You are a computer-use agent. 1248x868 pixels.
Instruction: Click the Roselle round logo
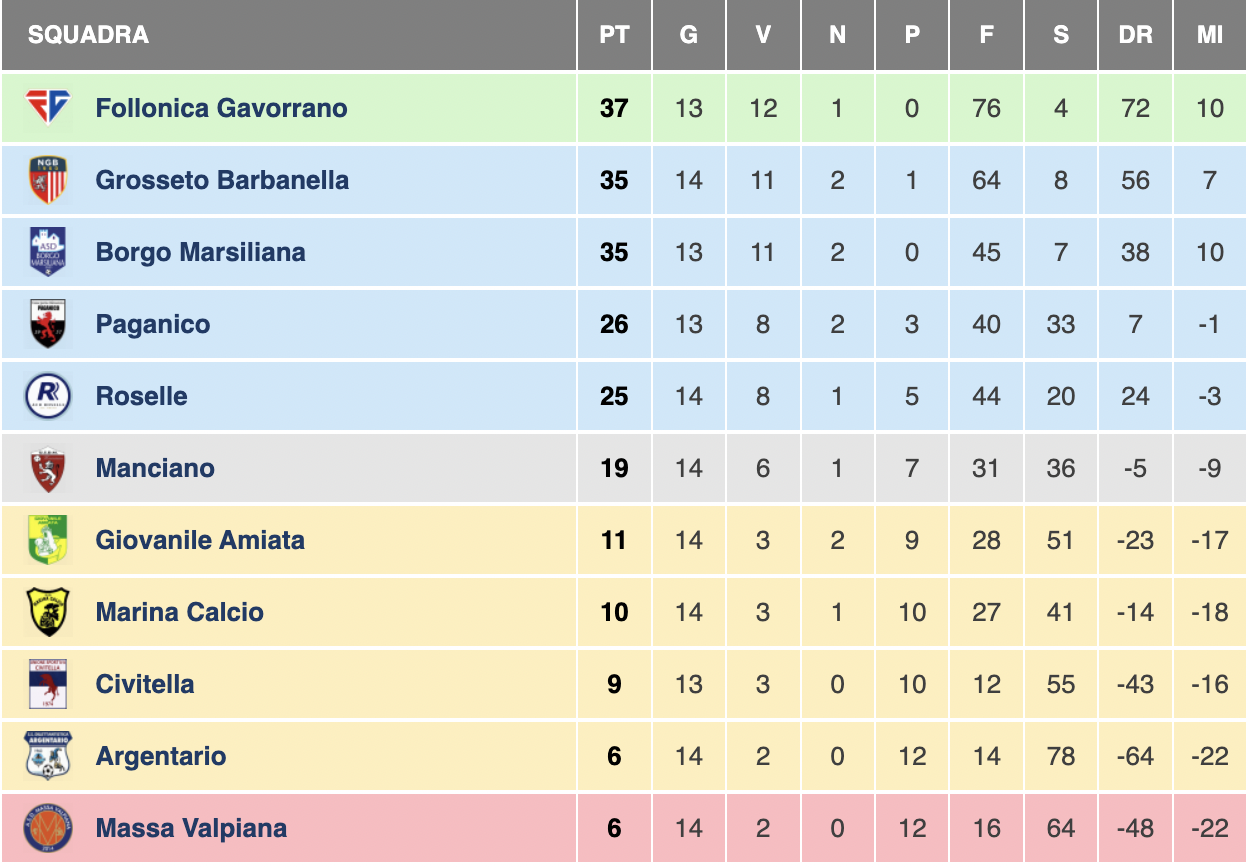coord(48,396)
